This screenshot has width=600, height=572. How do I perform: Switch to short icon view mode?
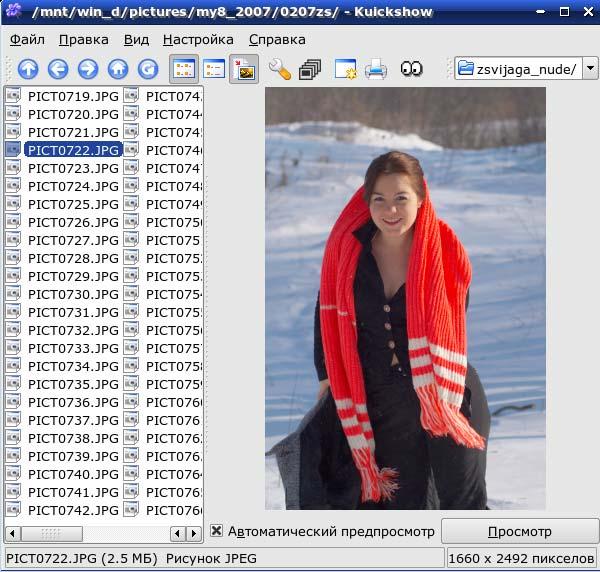pos(184,69)
